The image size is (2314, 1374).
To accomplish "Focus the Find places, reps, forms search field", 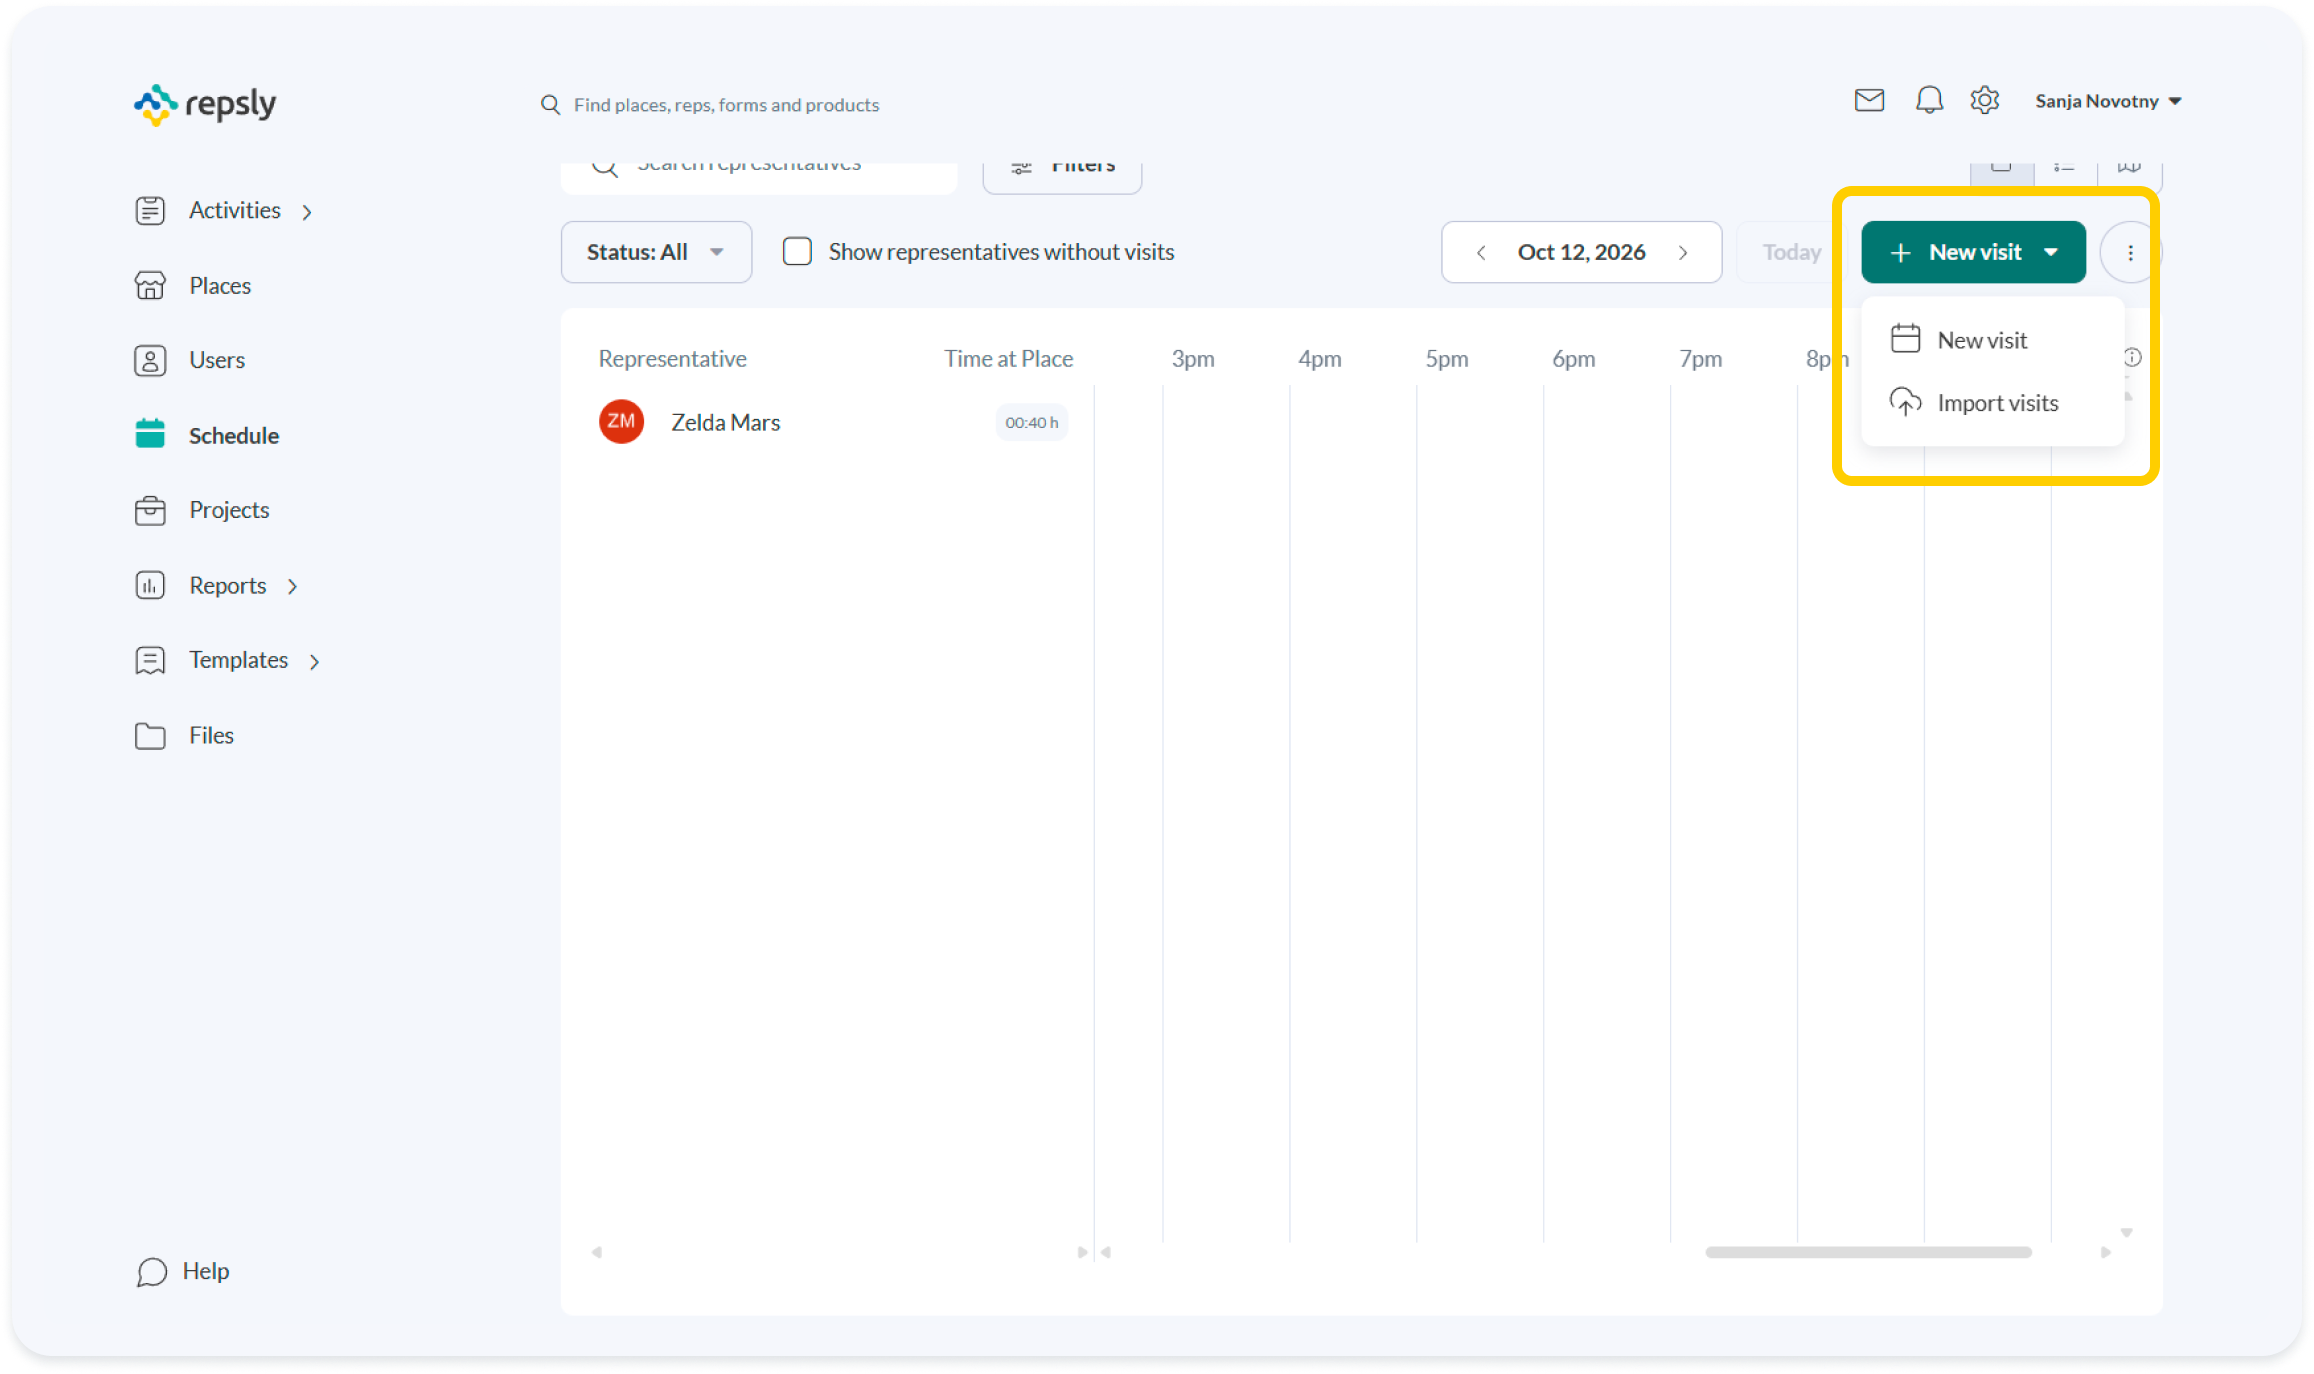I will pyautogui.click(x=726, y=105).
